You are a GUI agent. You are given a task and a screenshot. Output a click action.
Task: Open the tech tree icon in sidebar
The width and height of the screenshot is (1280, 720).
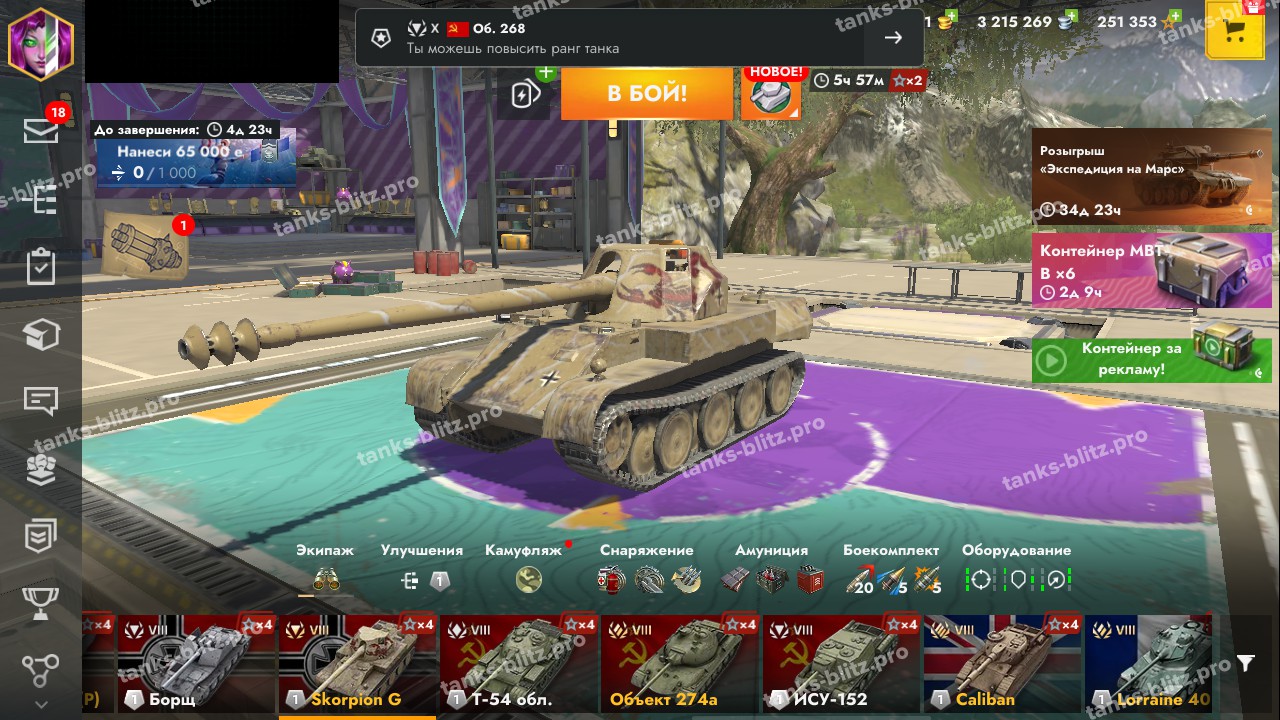point(41,671)
